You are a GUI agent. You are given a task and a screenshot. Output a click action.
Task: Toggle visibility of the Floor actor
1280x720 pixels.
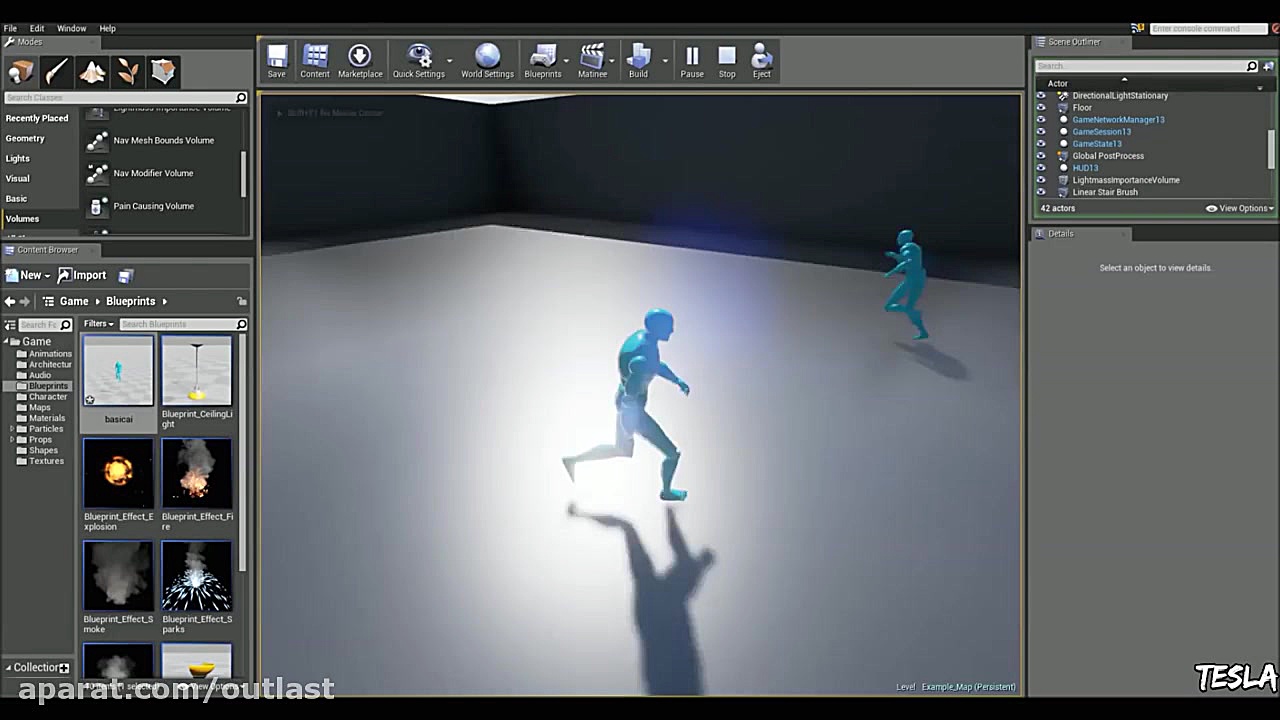point(1041,107)
